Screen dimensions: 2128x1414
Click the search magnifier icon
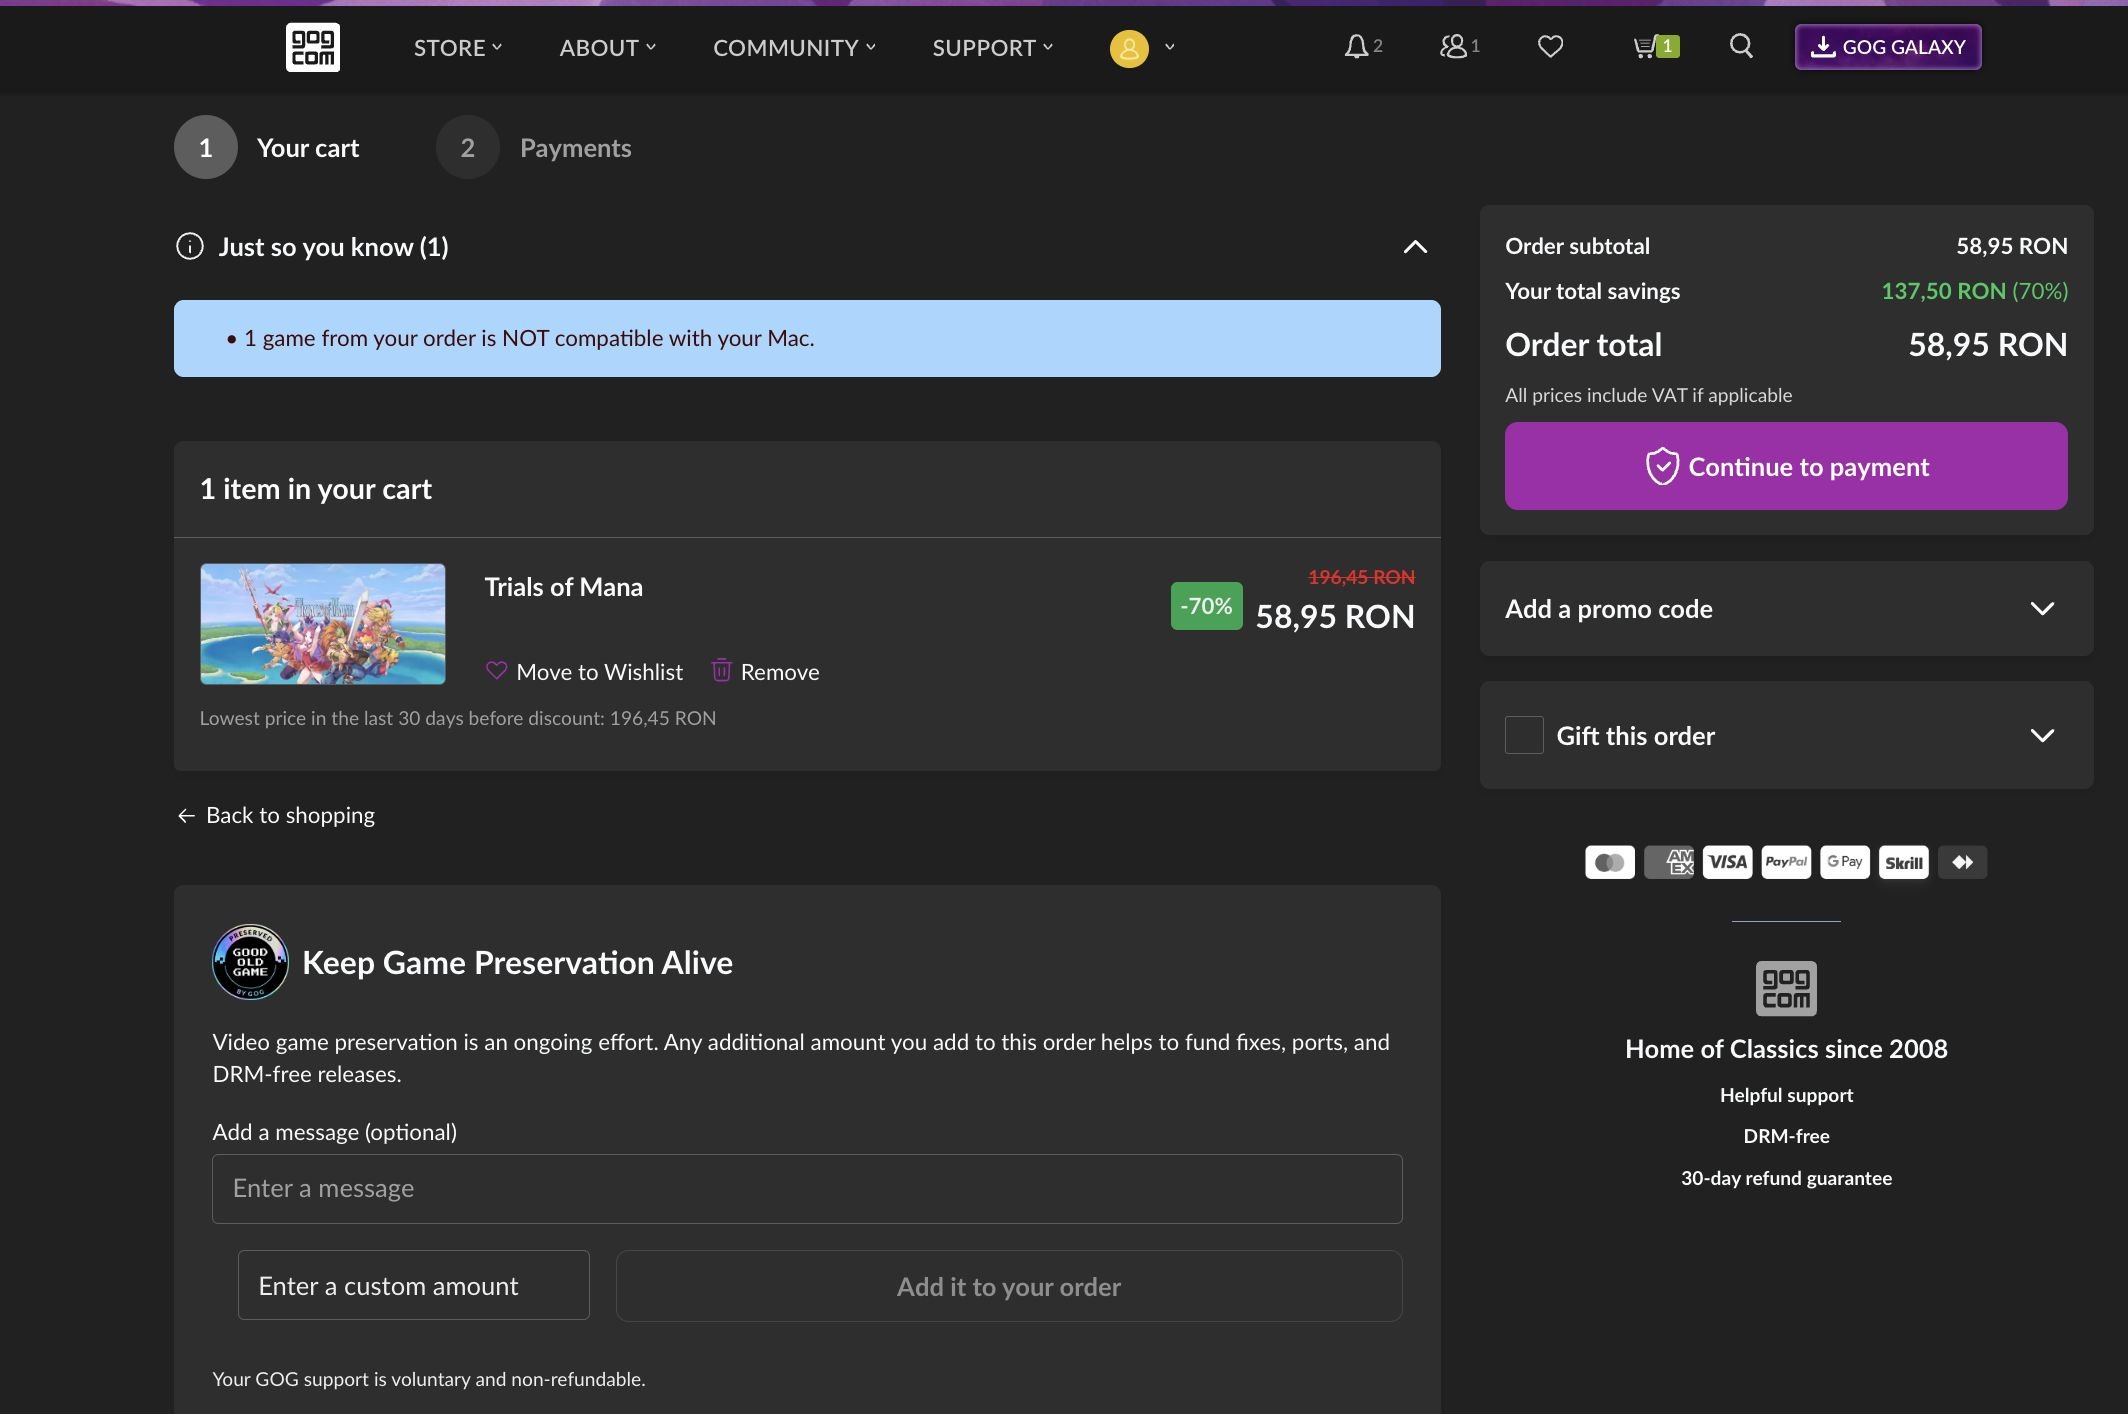coord(1741,46)
